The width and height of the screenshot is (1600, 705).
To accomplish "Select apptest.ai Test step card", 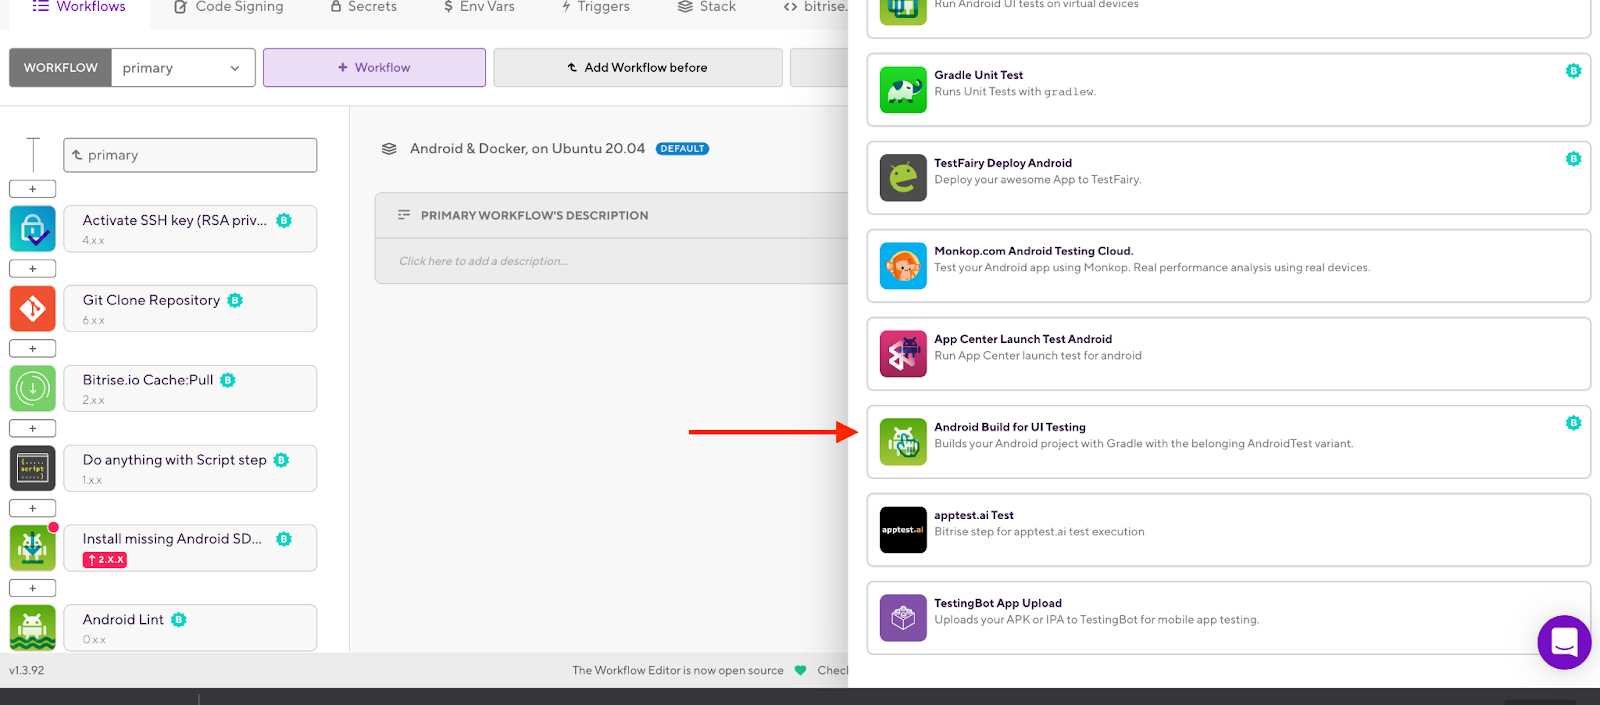I will point(1228,530).
